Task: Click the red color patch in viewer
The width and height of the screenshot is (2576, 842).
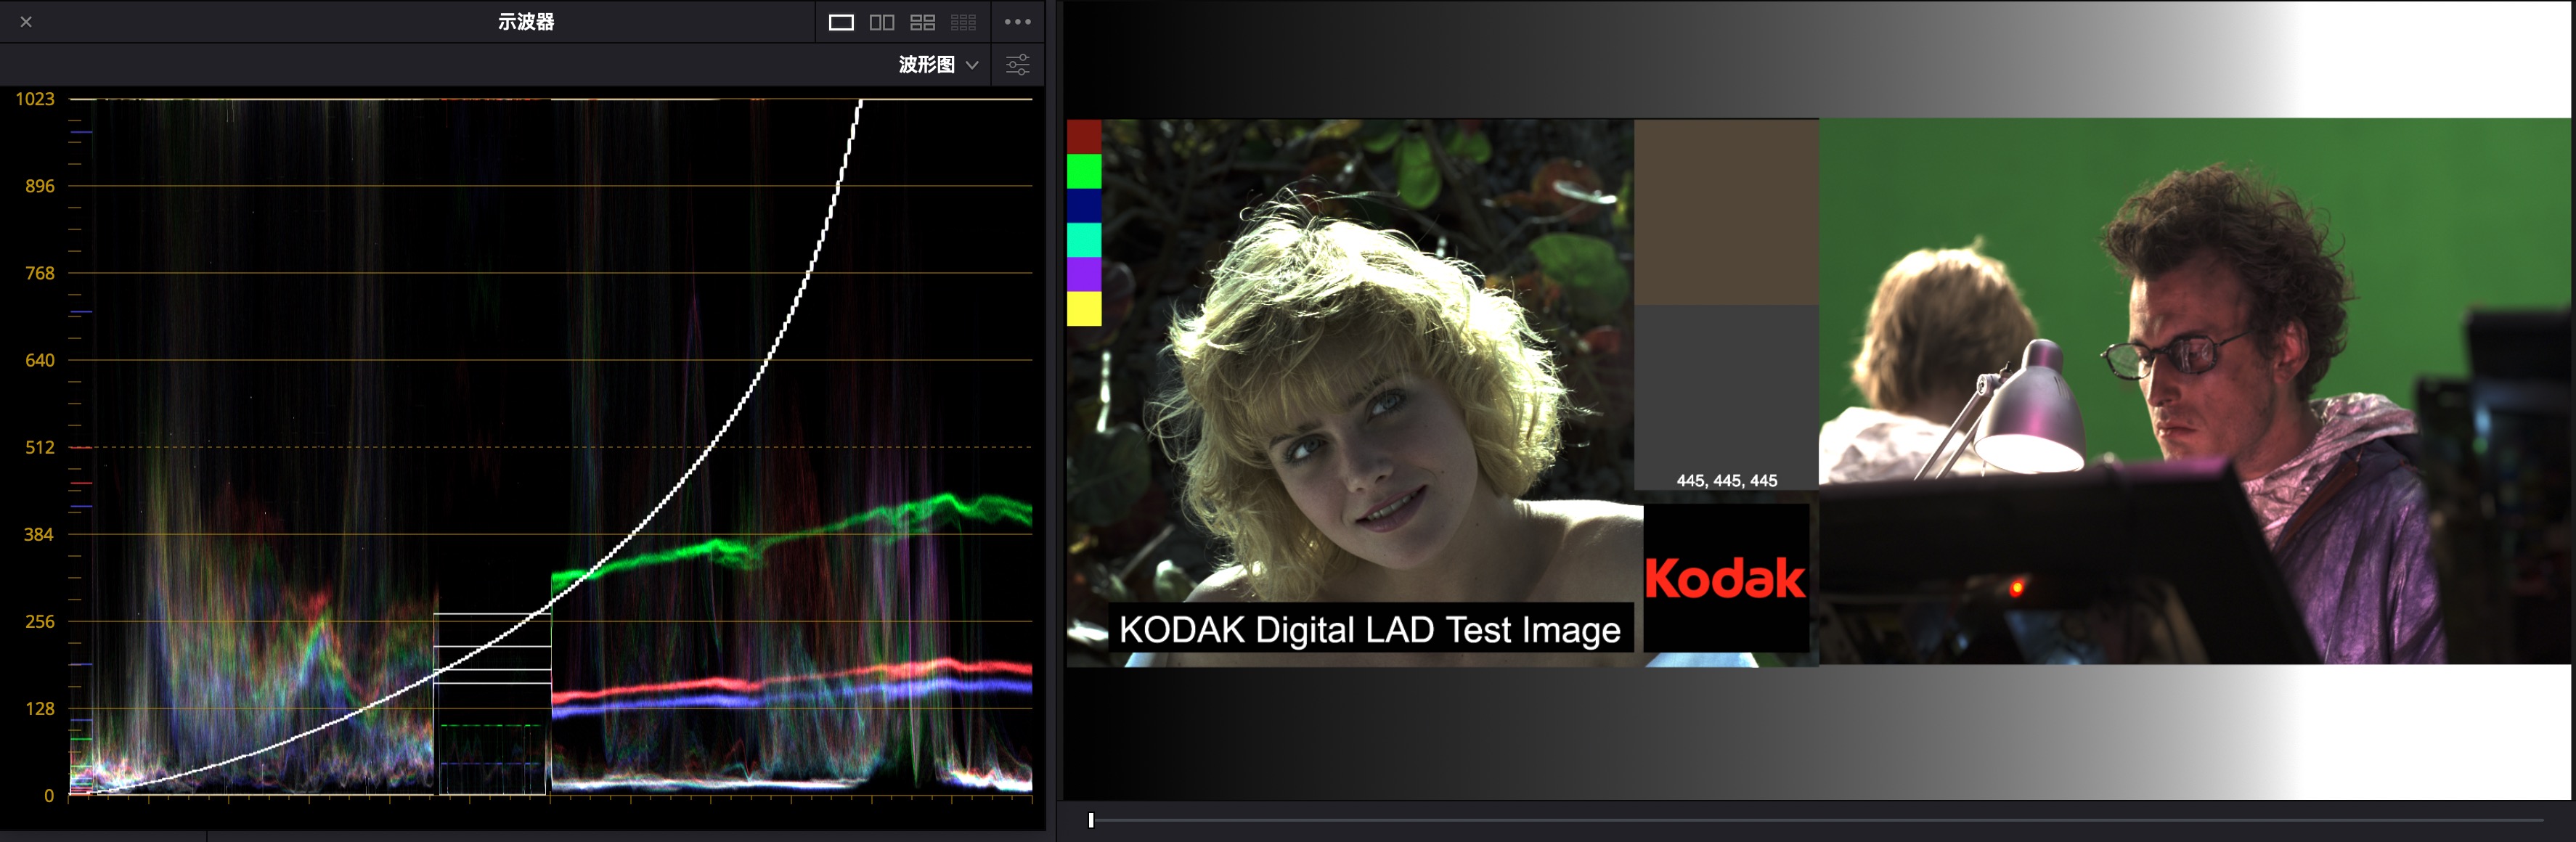Action: pyautogui.click(x=1084, y=136)
